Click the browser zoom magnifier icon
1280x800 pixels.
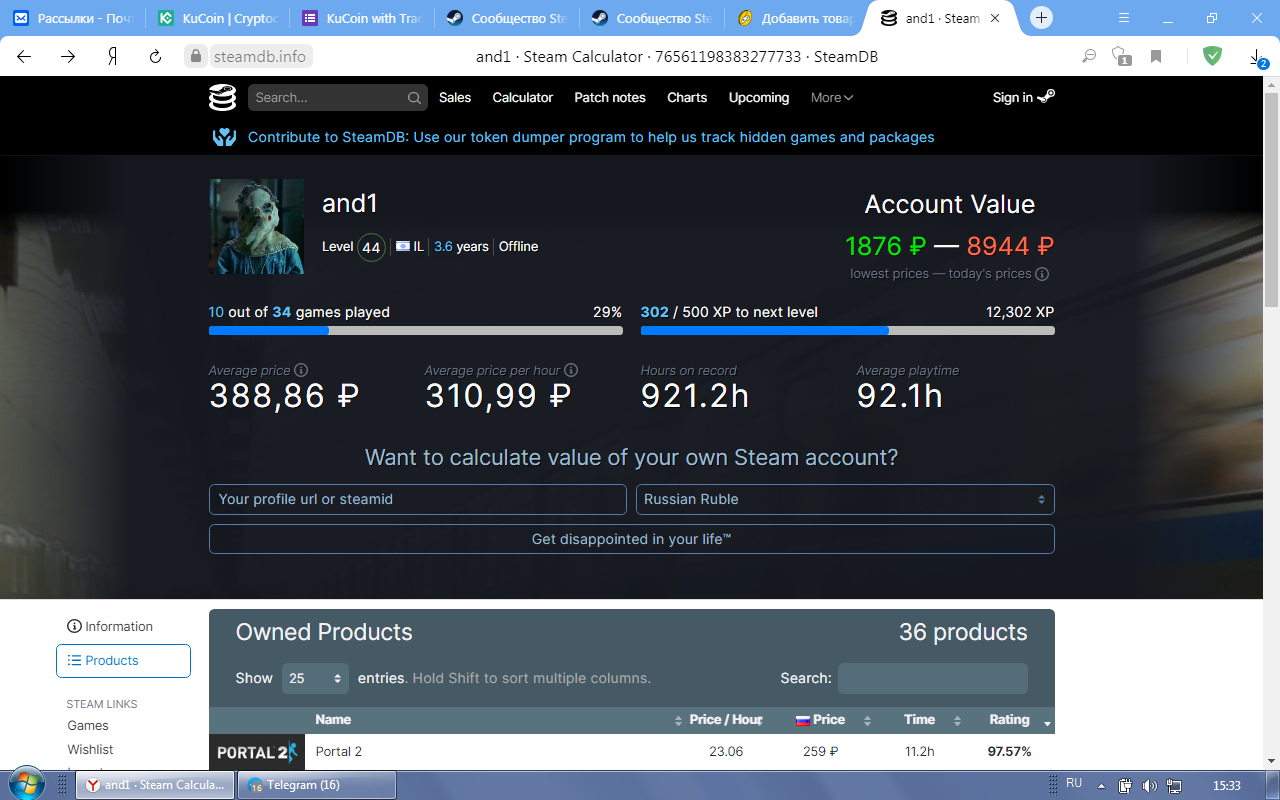point(1089,57)
